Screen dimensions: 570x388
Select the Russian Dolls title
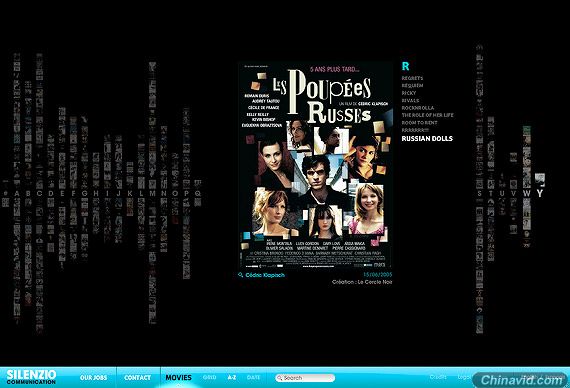click(427, 139)
